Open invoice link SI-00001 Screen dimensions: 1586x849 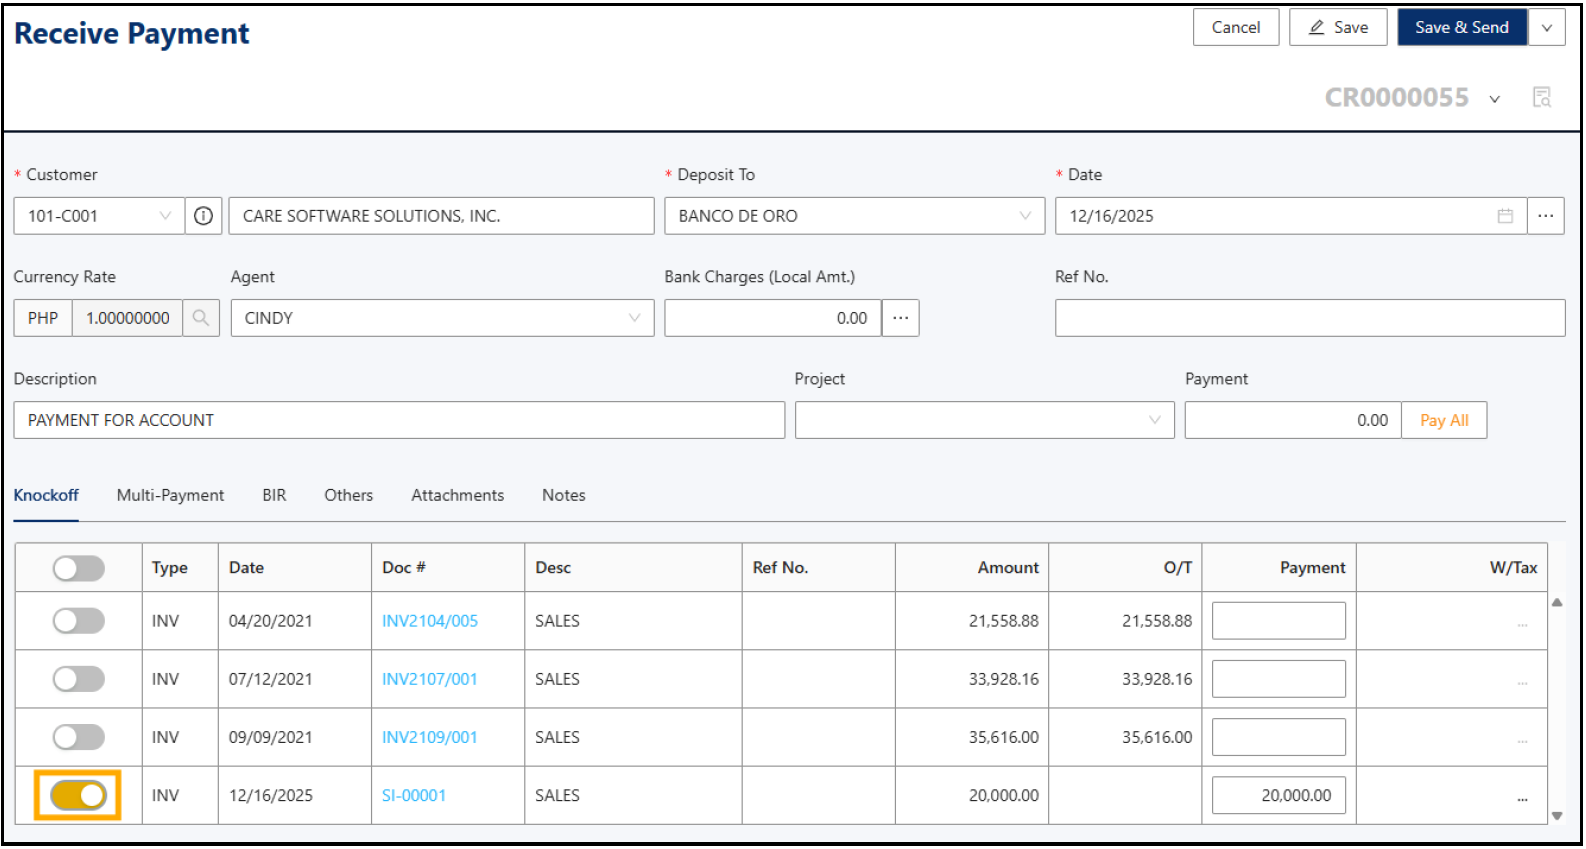point(414,795)
